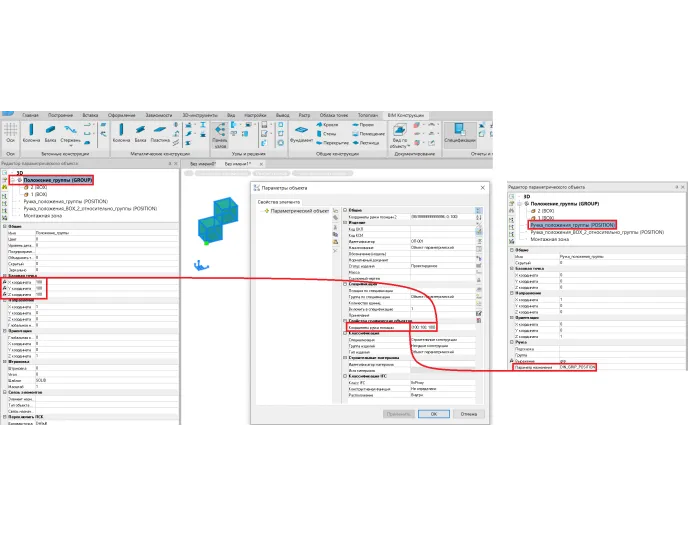Screen dimensions: 688x537
Task: Choose the Перекрытие tool
Action: [x=332, y=143]
